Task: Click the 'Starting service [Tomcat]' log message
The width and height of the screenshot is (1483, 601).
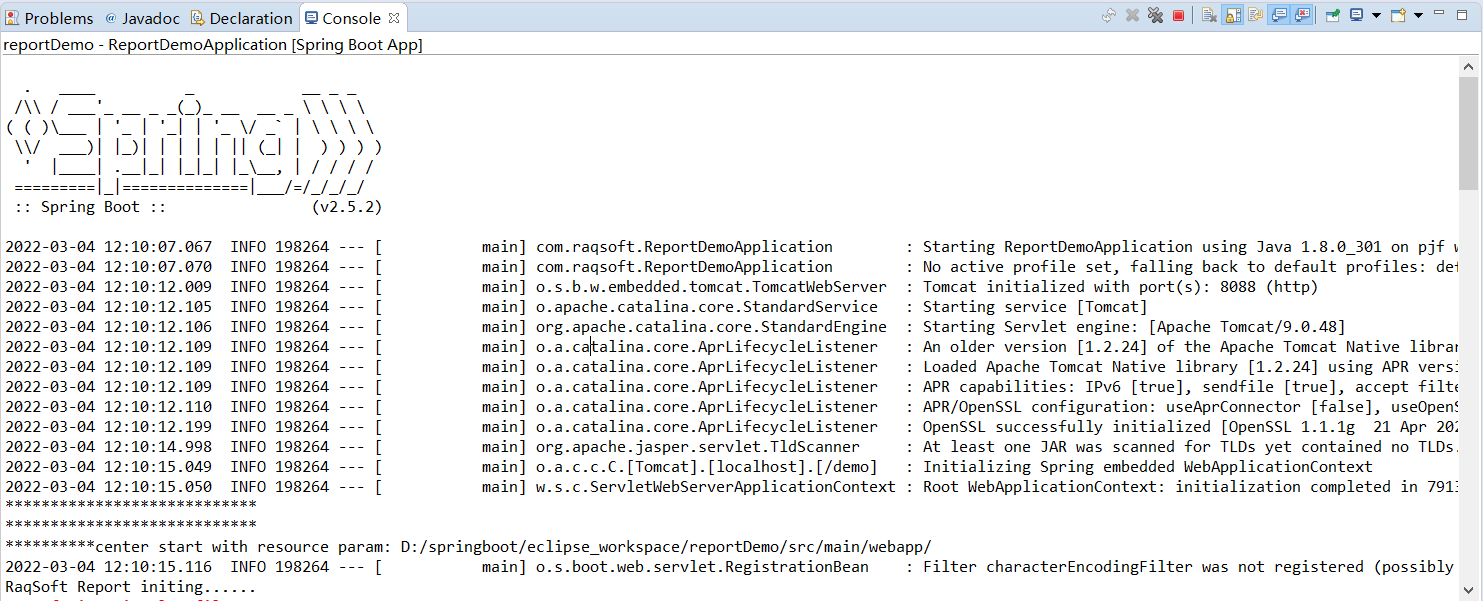Action: point(1035,307)
